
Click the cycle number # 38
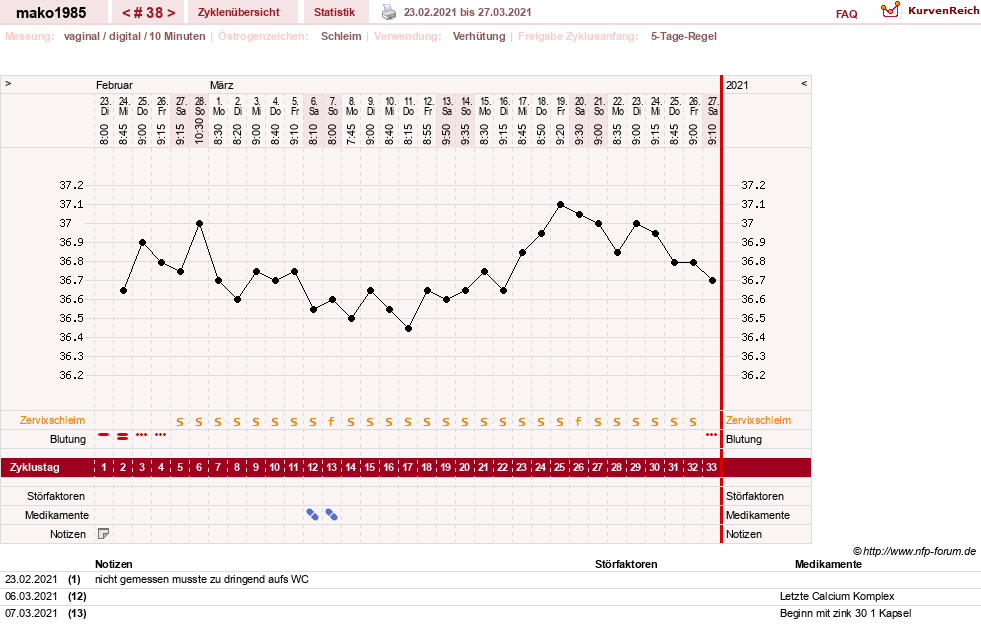(149, 13)
